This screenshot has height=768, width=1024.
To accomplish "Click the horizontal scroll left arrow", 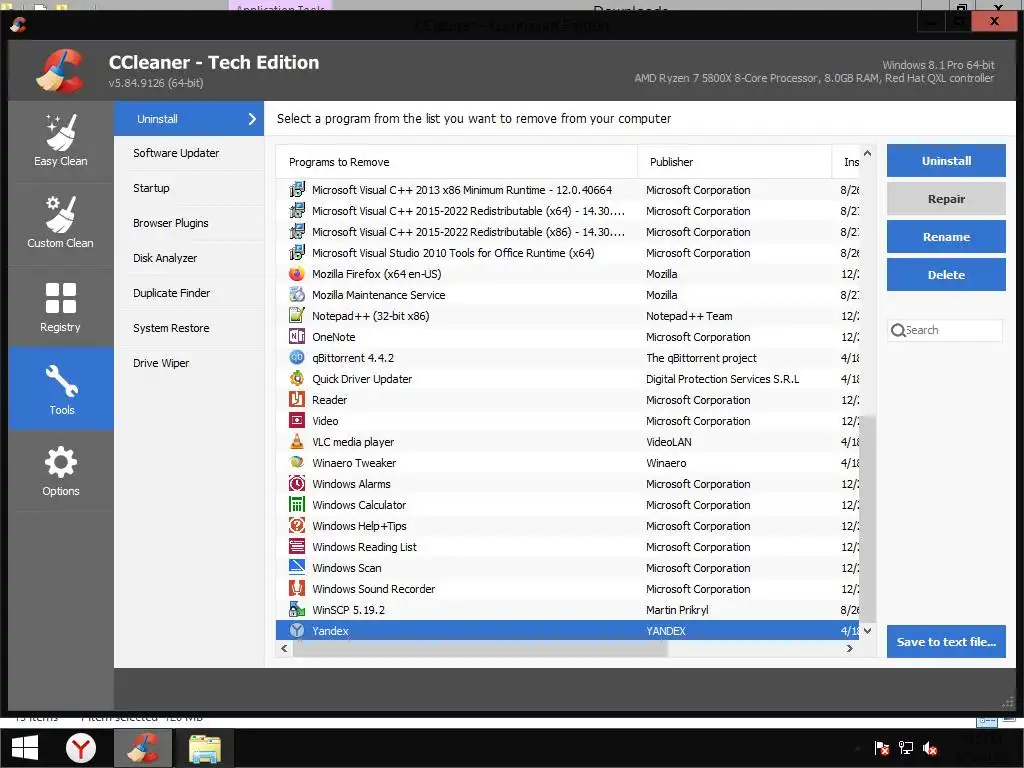I will 284,648.
